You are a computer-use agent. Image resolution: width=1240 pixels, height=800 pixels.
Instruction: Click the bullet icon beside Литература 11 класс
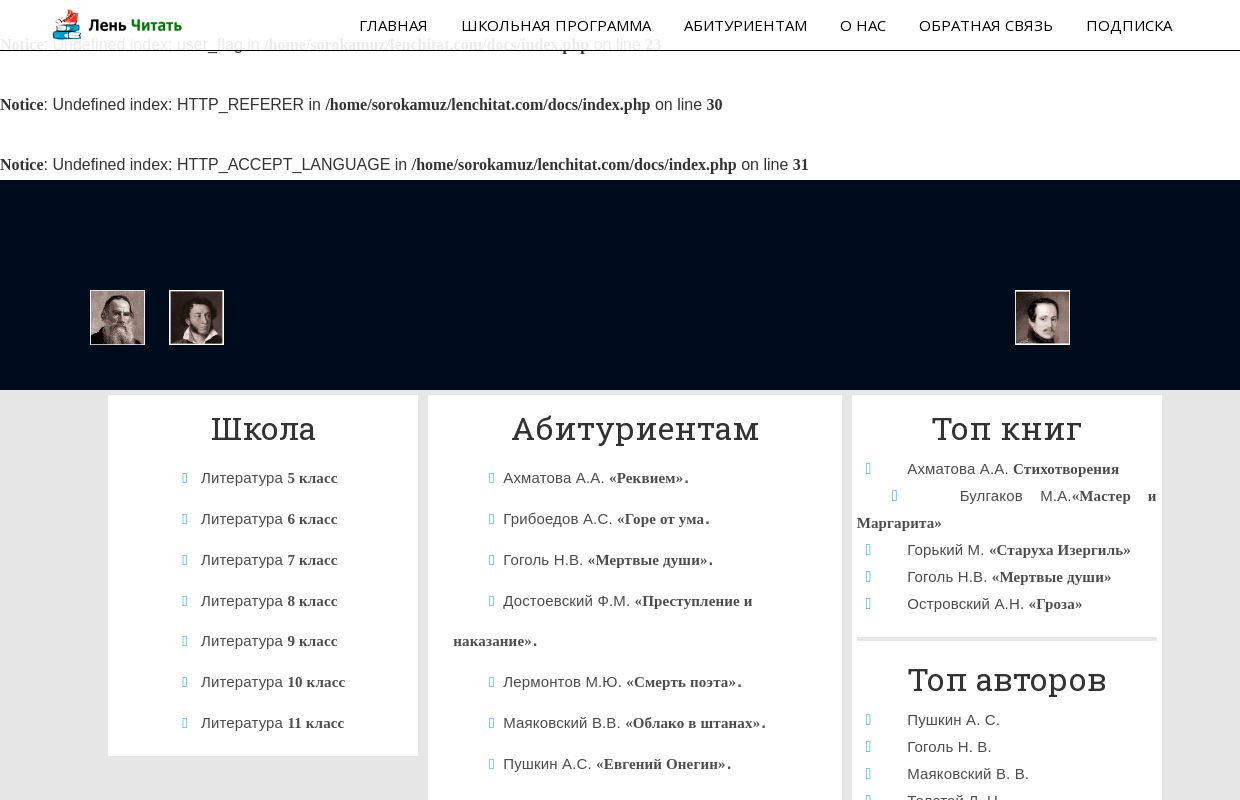[185, 722]
